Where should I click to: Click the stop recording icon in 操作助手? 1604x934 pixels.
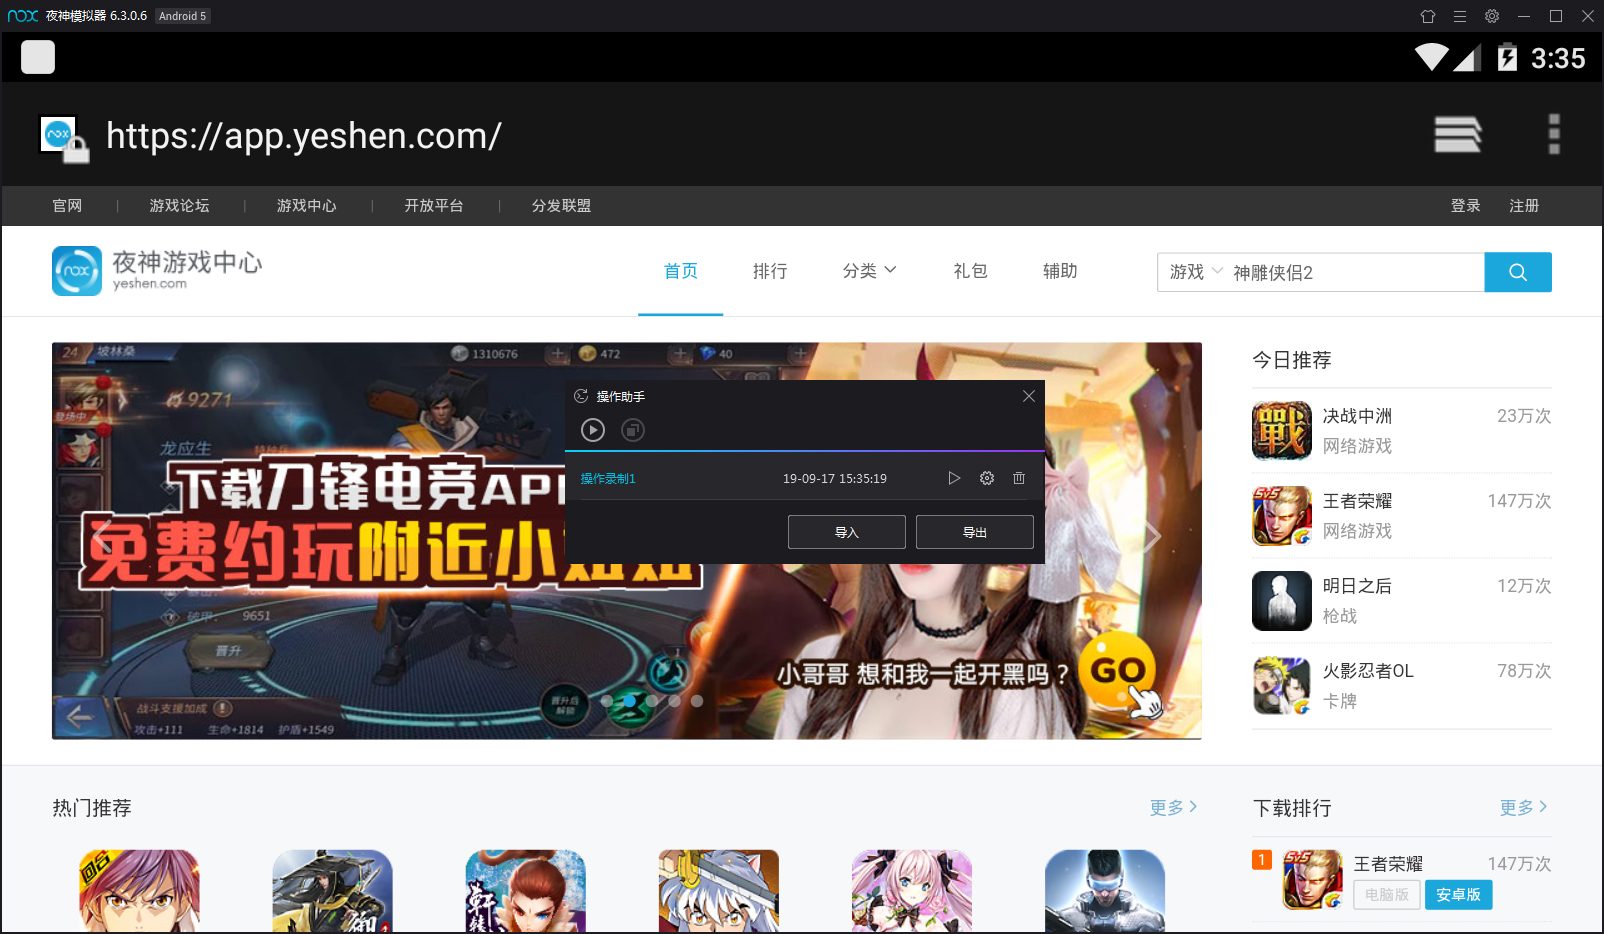click(x=633, y=430)
